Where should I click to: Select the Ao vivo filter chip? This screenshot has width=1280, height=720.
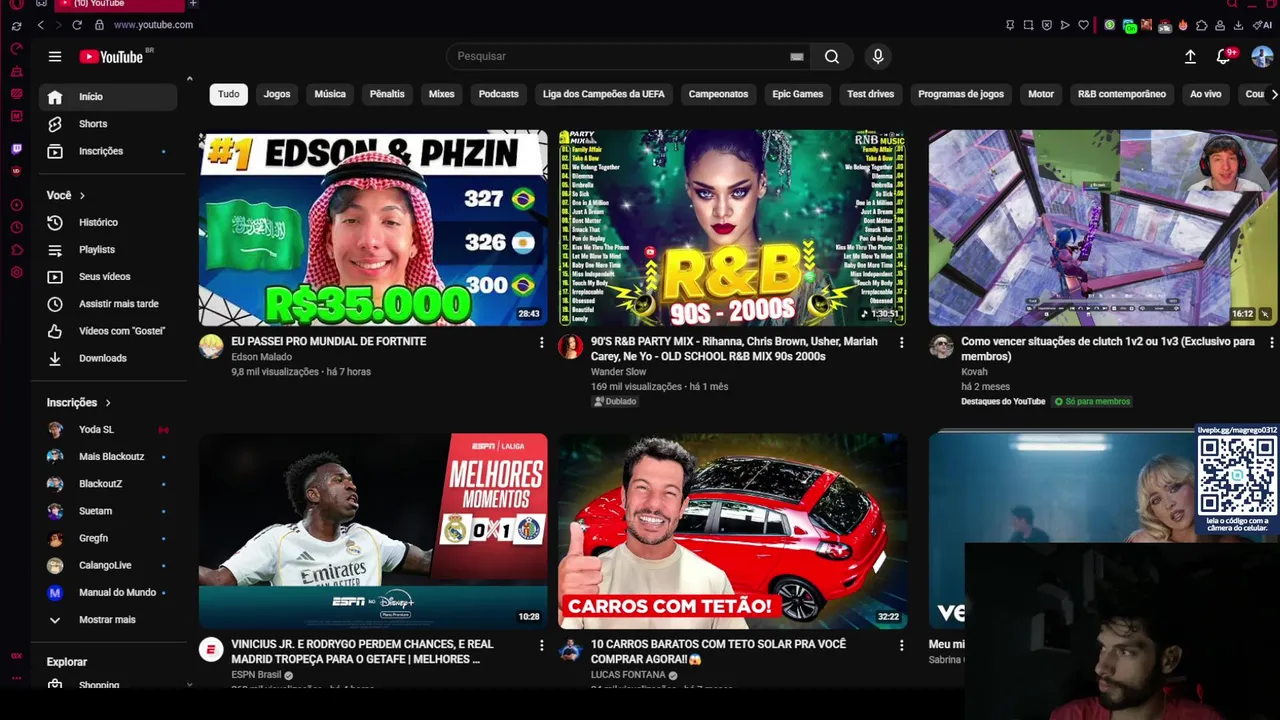pyautogui.click(x=1205, y=94)
